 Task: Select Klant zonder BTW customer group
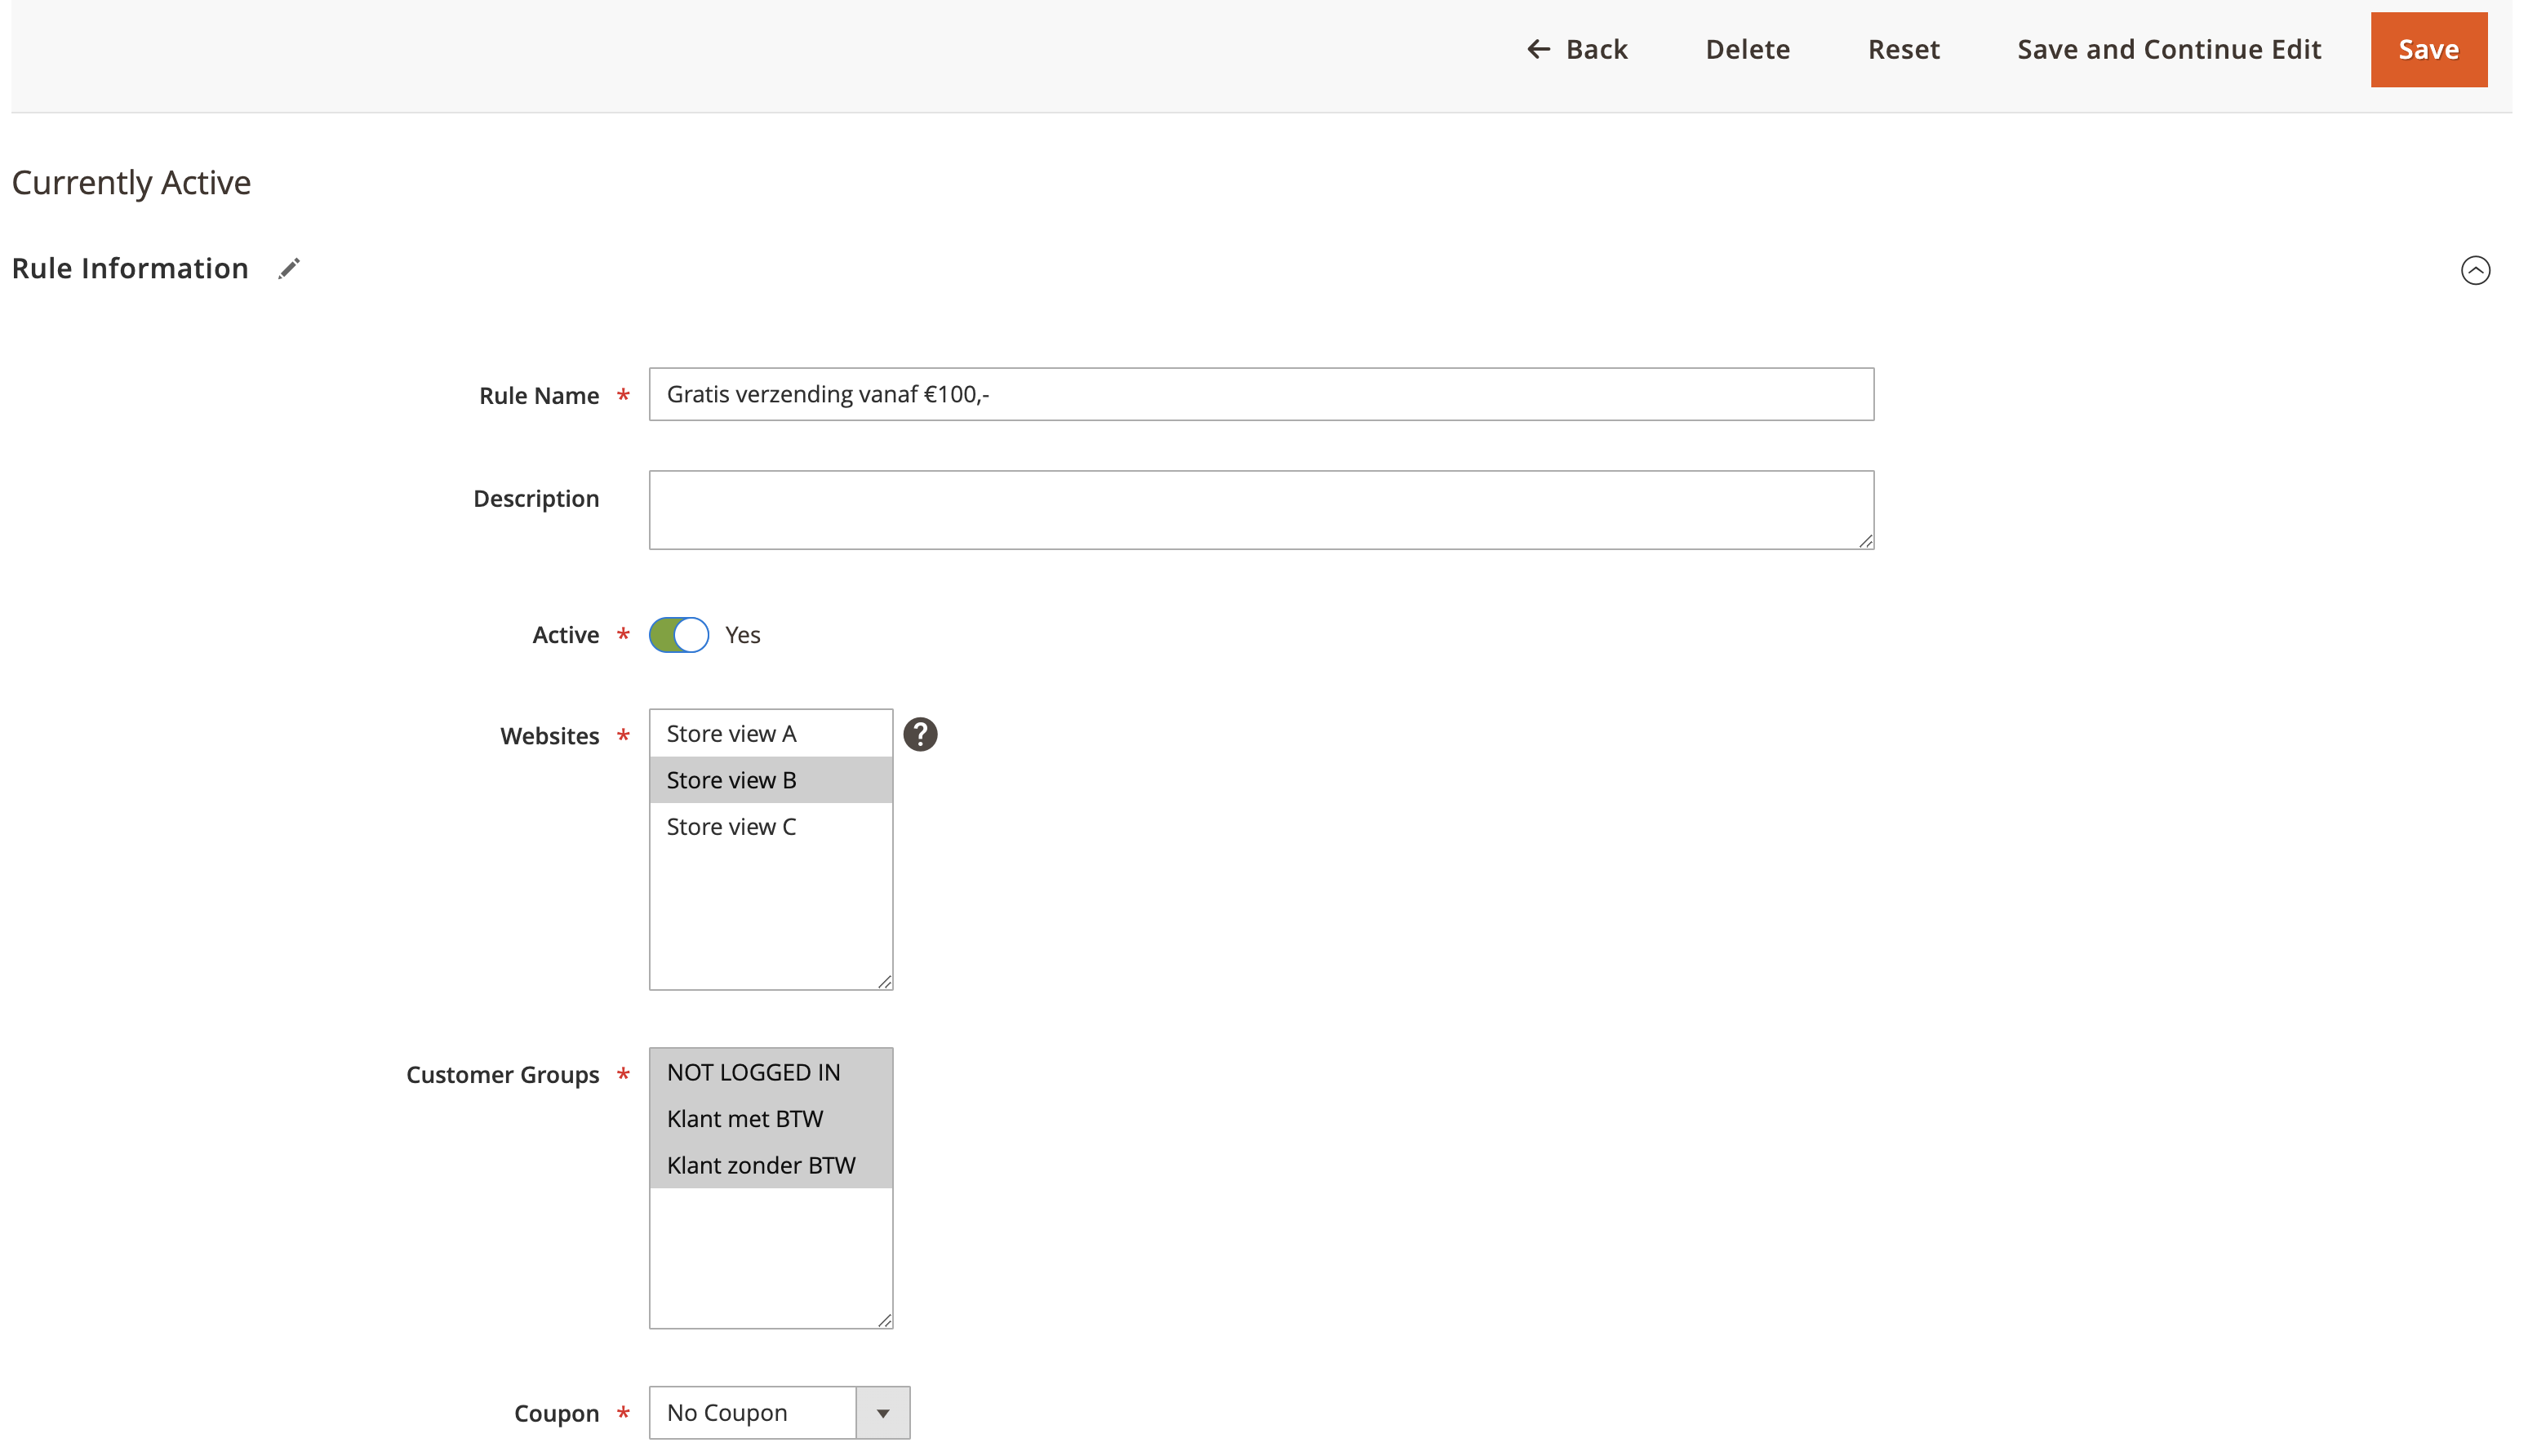tap(761, 1165)
